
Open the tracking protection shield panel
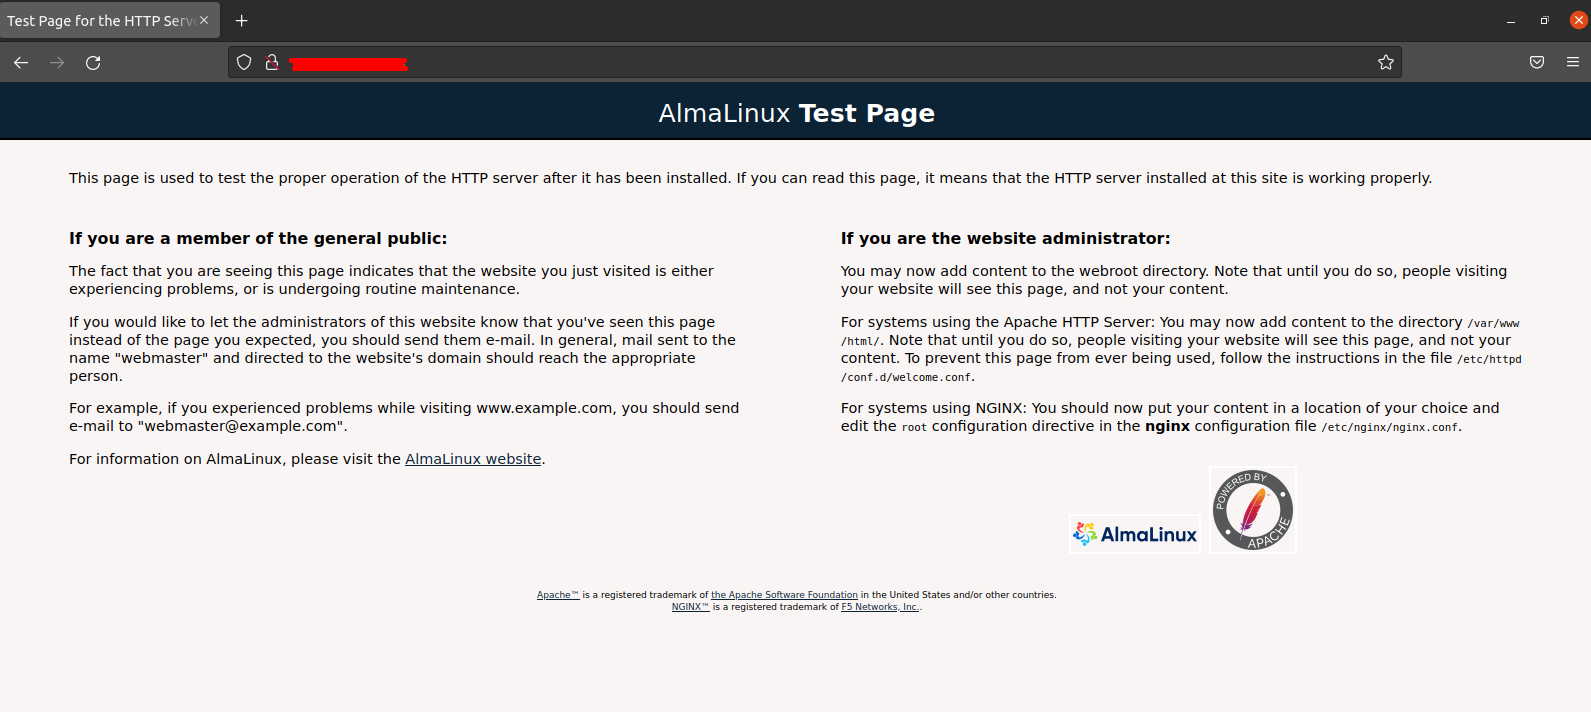[244, 62]
